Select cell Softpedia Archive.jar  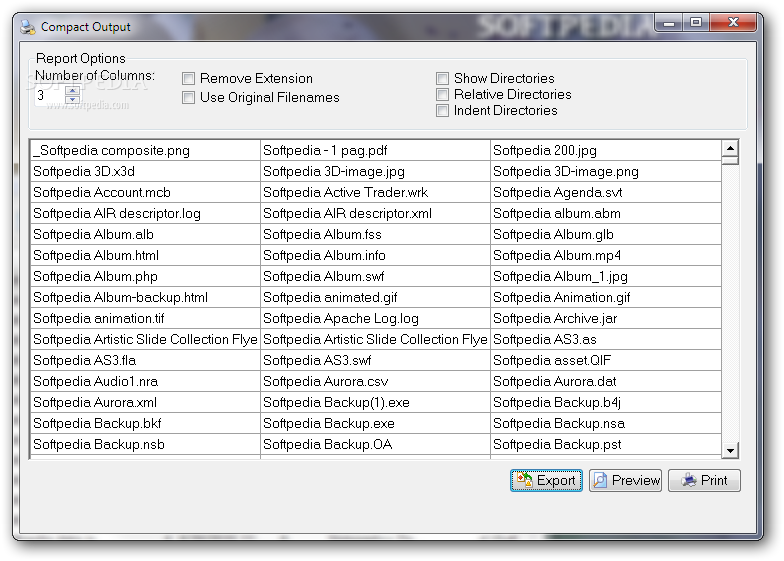point(606,318)
